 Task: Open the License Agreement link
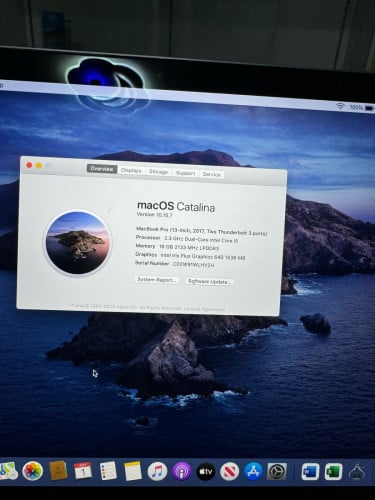(x=204, y=309)
